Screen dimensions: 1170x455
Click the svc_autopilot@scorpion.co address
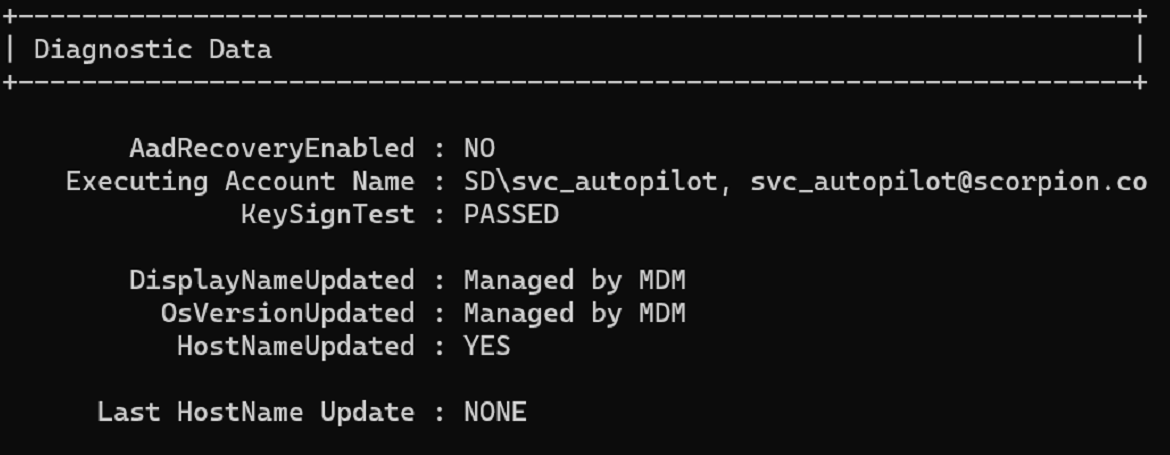[948, 182]
